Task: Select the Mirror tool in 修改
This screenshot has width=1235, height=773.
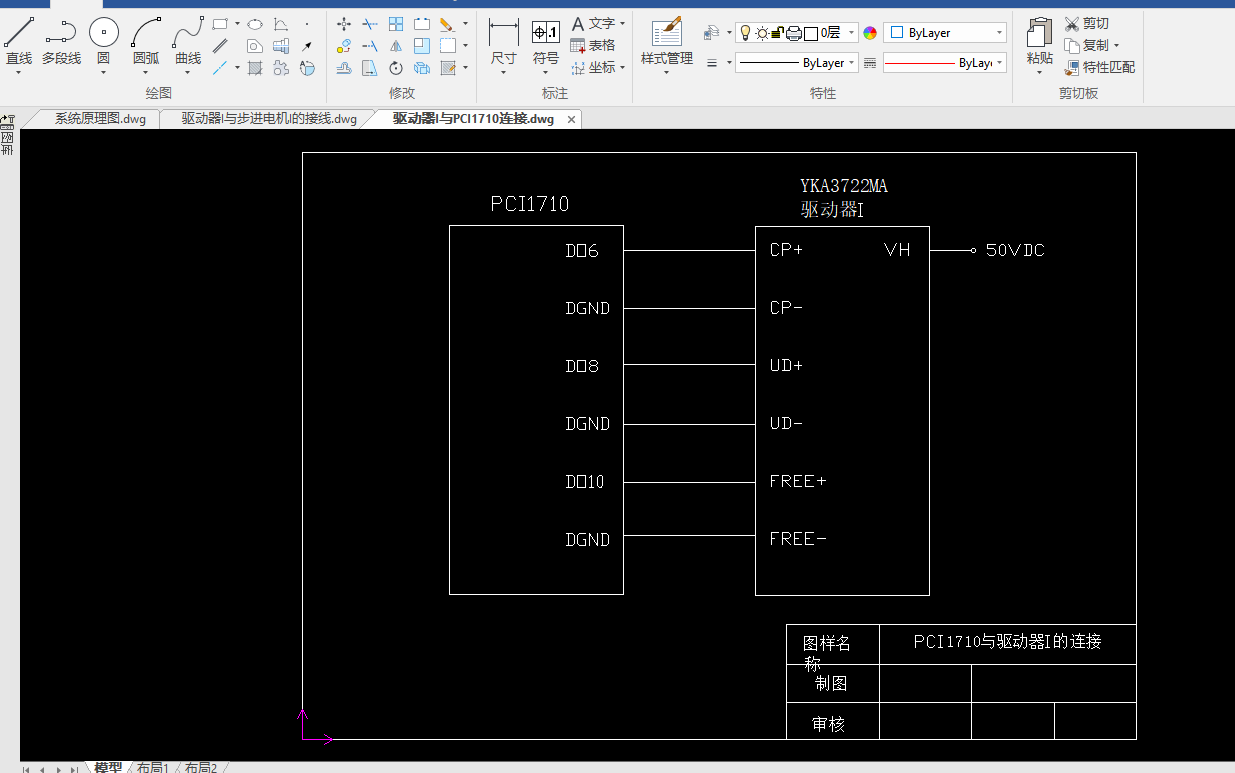Action: coord(396,46)
